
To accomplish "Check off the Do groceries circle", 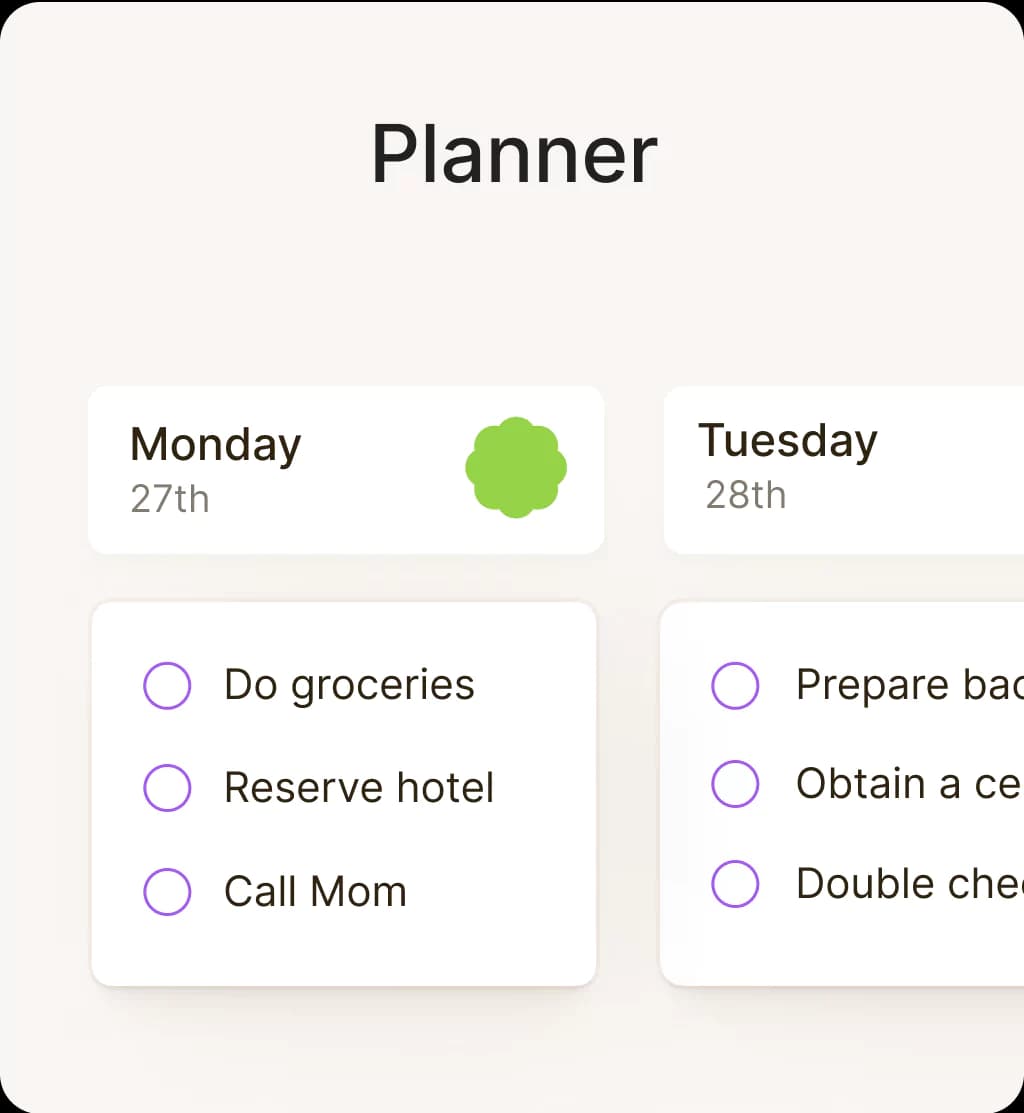I will click(167, 686).
